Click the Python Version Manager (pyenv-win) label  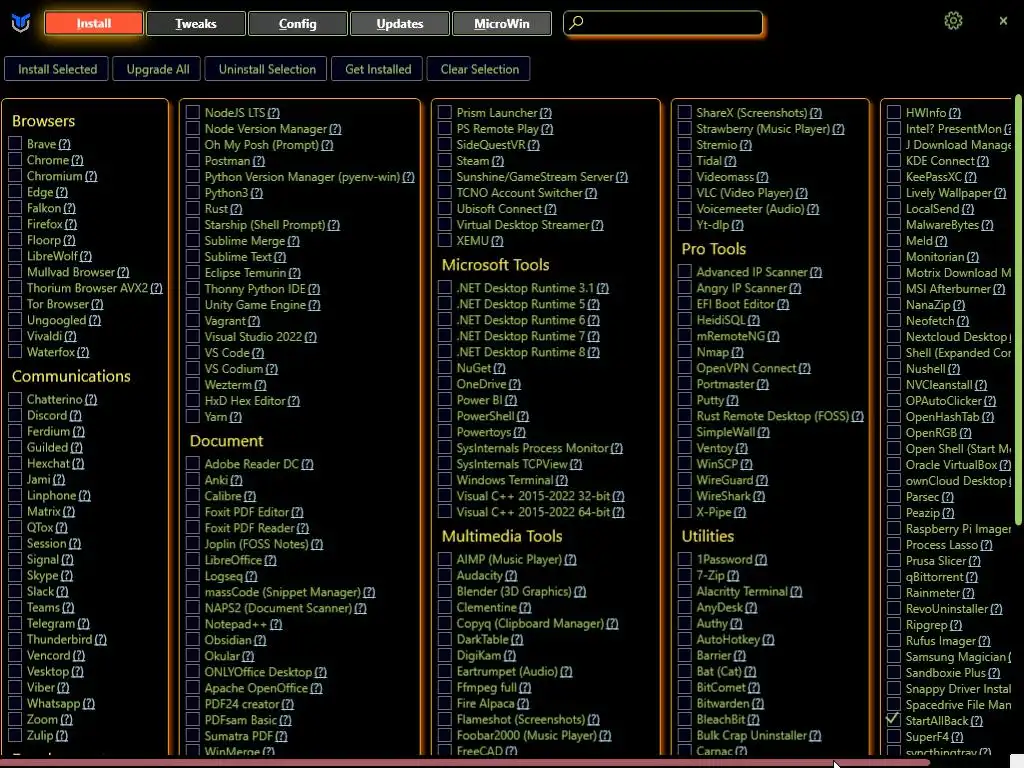302,177
